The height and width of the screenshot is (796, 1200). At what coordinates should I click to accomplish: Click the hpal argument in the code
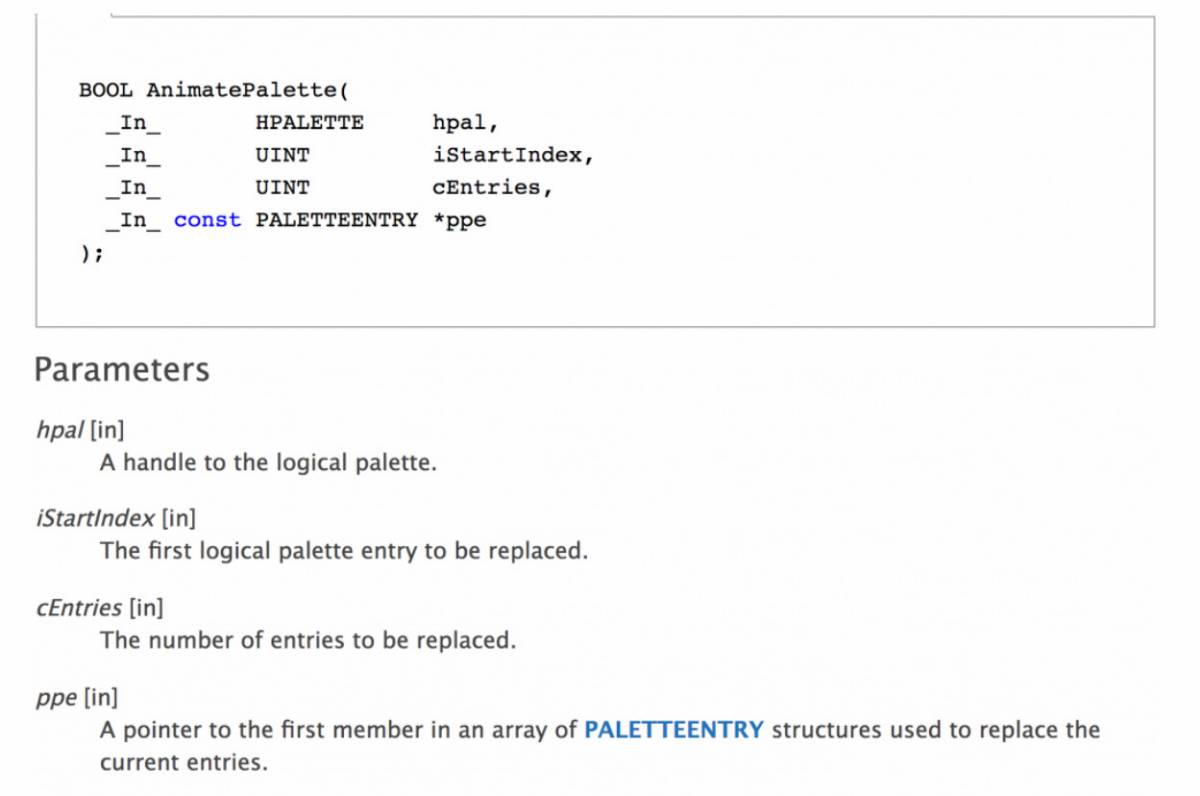pos(464,123)
